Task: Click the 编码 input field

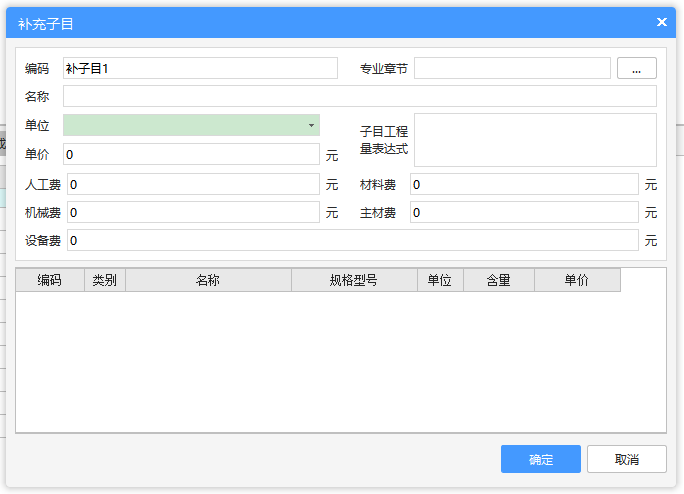Action: pos(200,68)
